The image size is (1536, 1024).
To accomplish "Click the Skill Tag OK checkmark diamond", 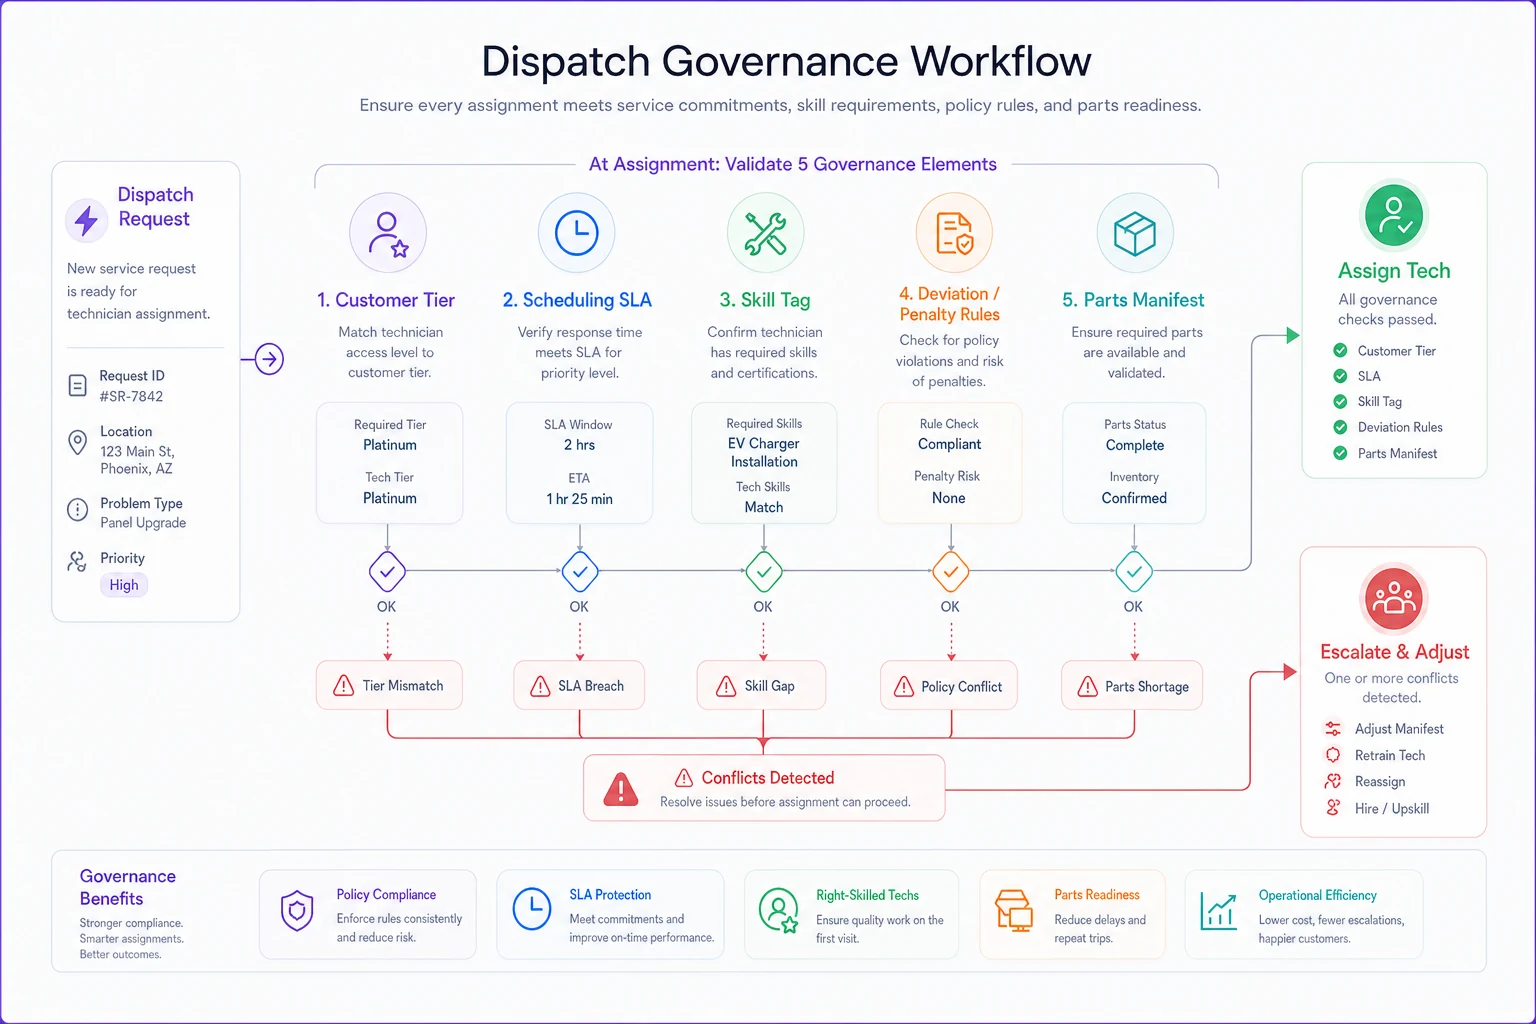I will pyautogui.click(x=764, y=572).
